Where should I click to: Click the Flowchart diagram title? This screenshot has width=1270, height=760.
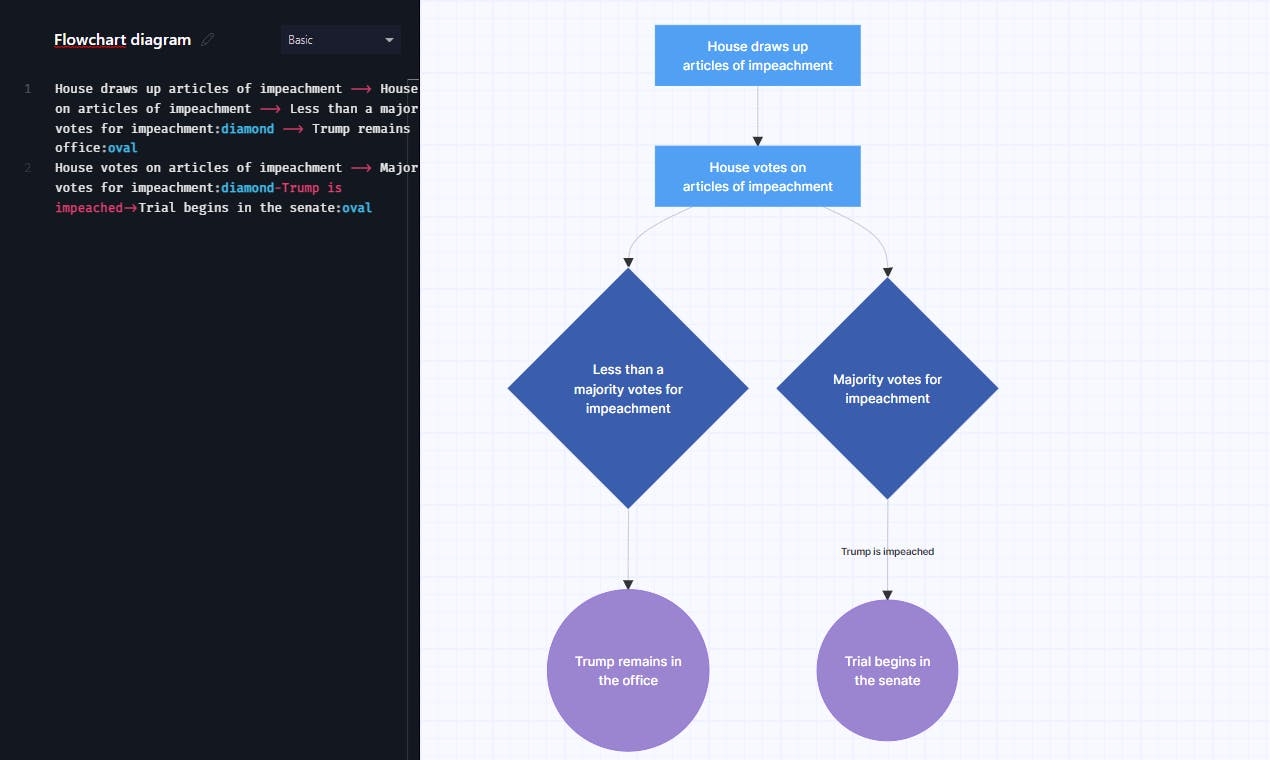[x=122, y=40]
